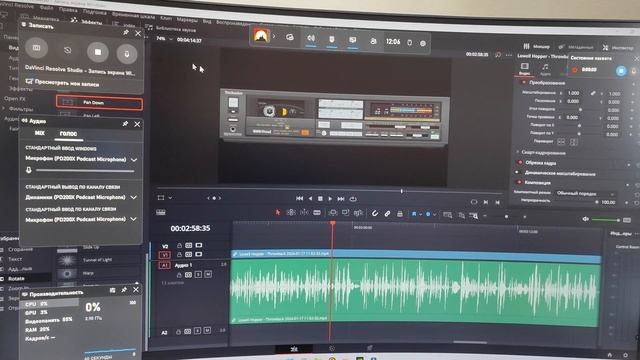Pin the Записать capture widget

(126, 32)
